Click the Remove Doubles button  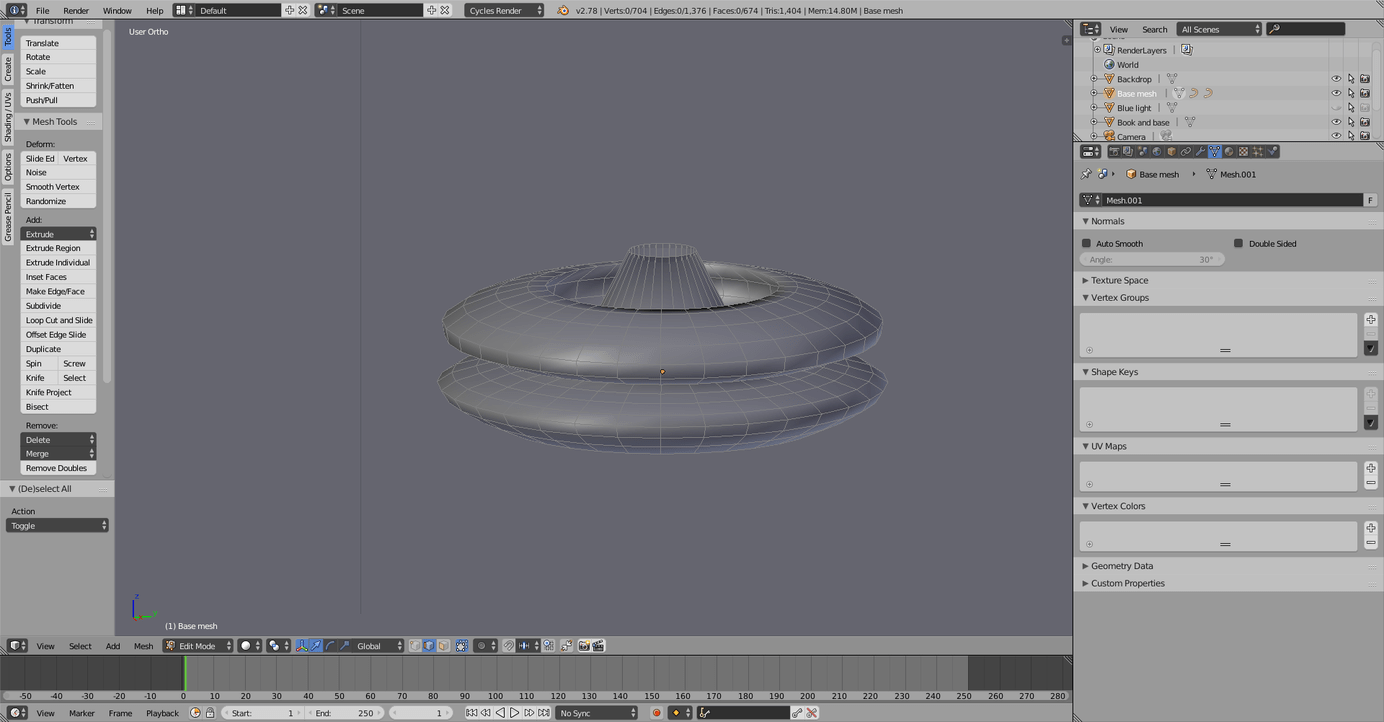pyautogui.click(x=56, y=467)
